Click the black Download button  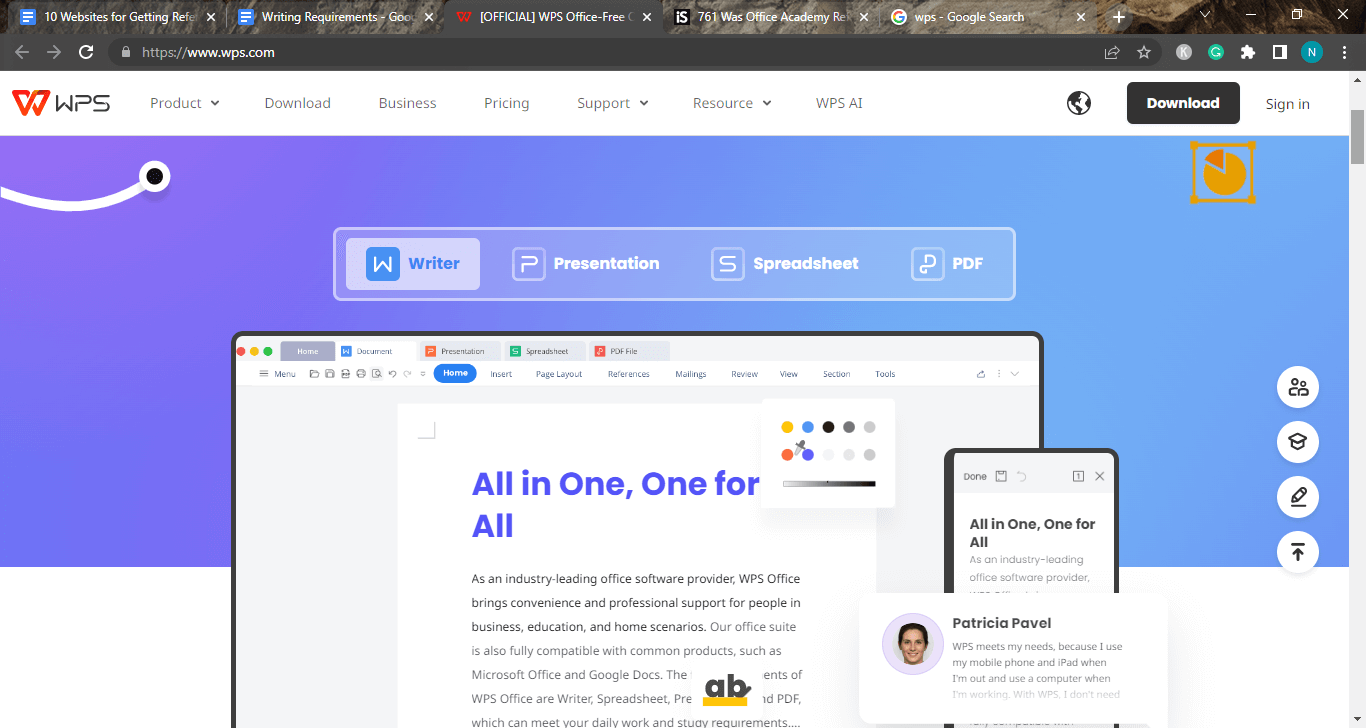pyautogui.click(x=1183, y=103)
